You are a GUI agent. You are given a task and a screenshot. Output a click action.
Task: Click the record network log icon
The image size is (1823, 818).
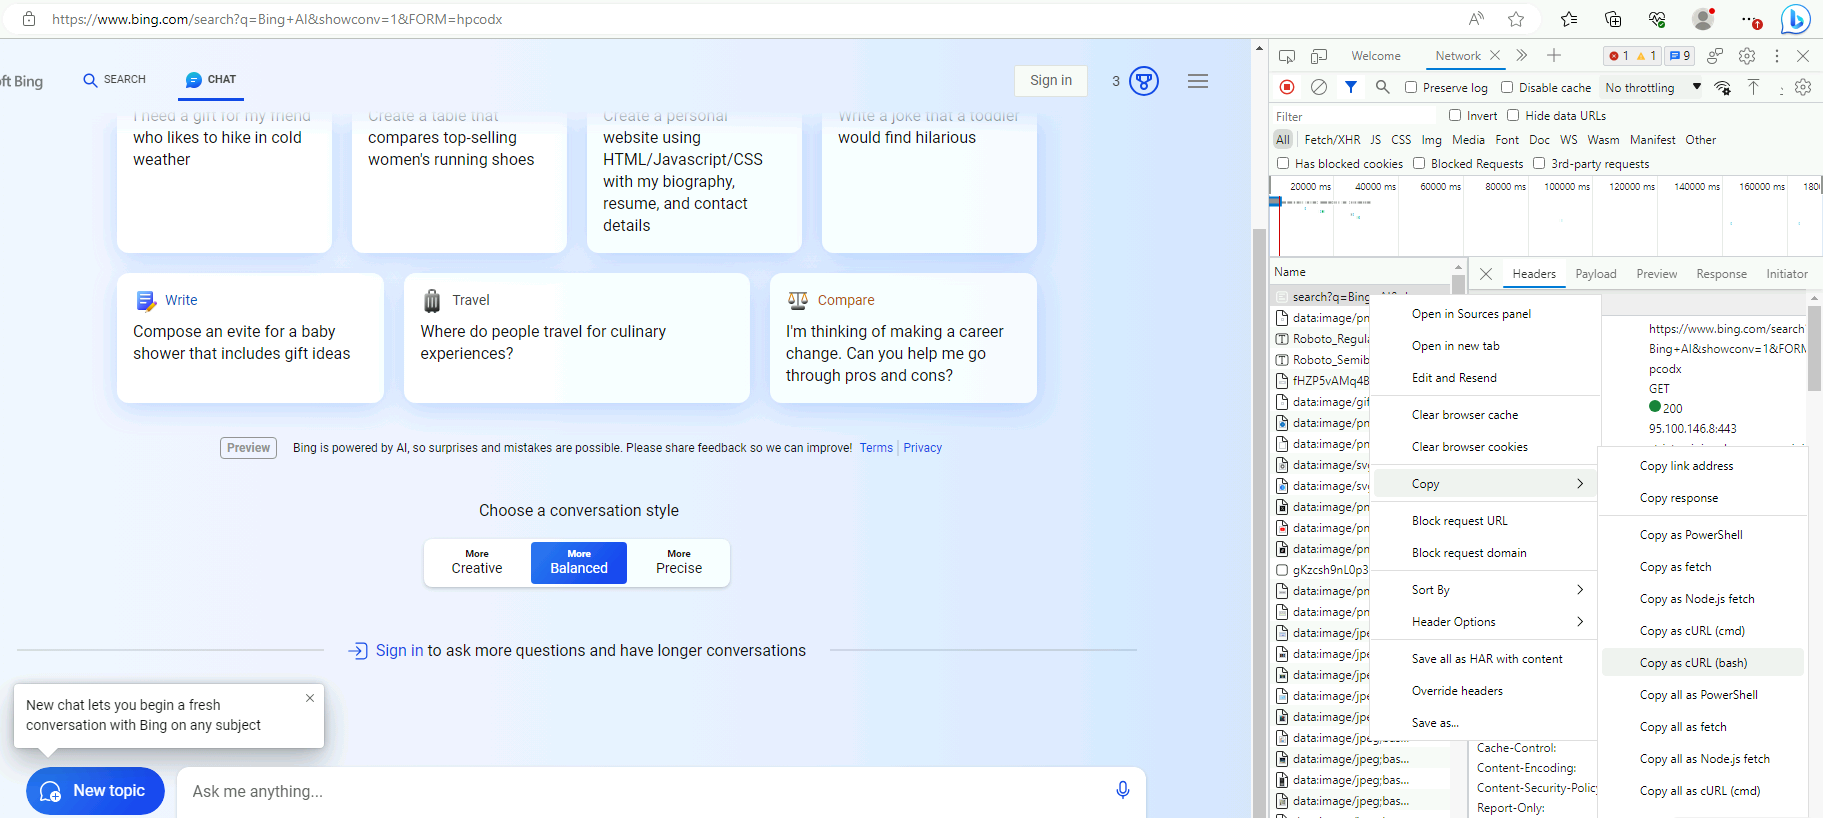1287,87
